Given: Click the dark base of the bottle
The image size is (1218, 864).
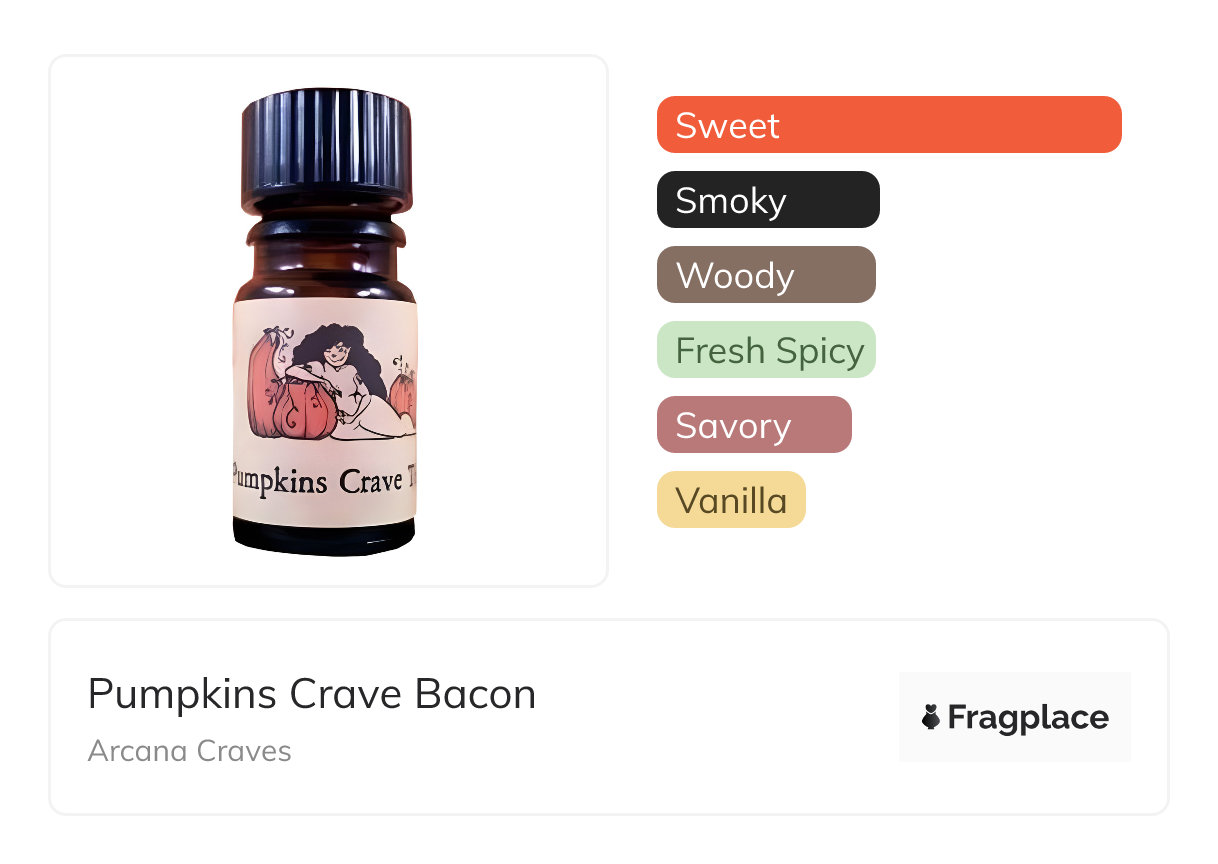Looking at the screenshot, I should (x=324, y=537).
